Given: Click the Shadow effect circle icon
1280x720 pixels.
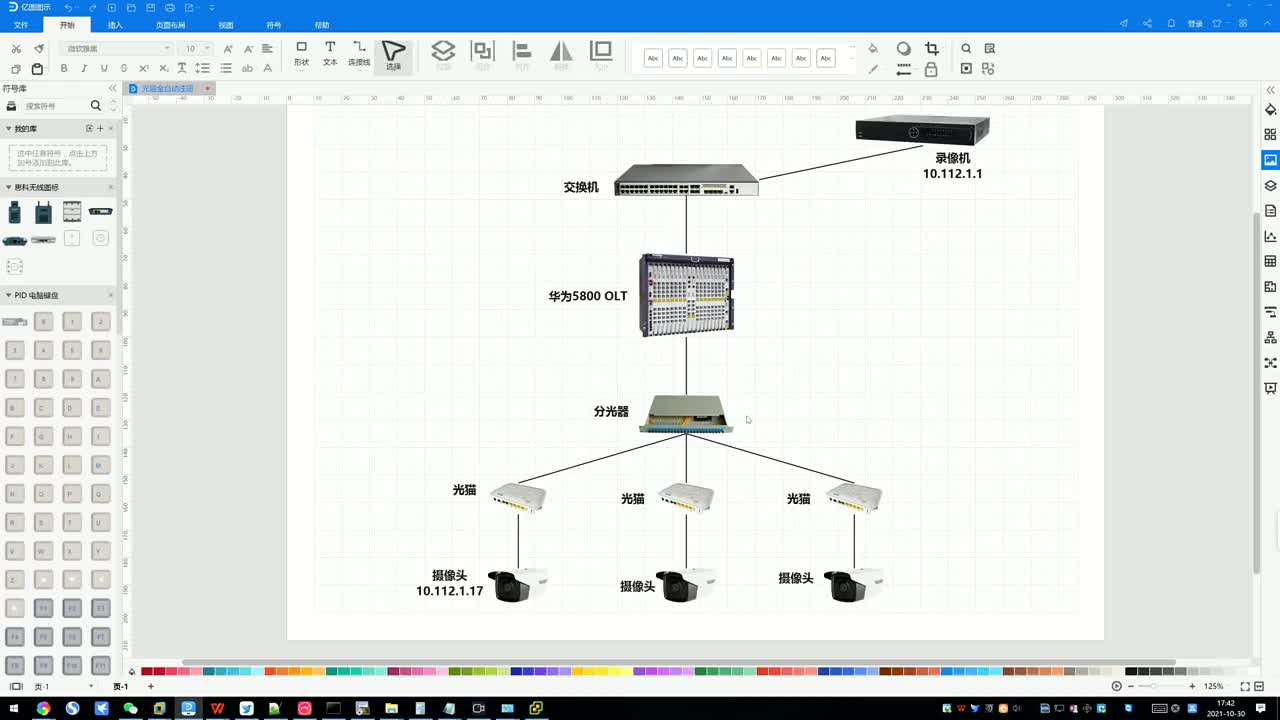Looking at the screenshot, I should 904,48.
